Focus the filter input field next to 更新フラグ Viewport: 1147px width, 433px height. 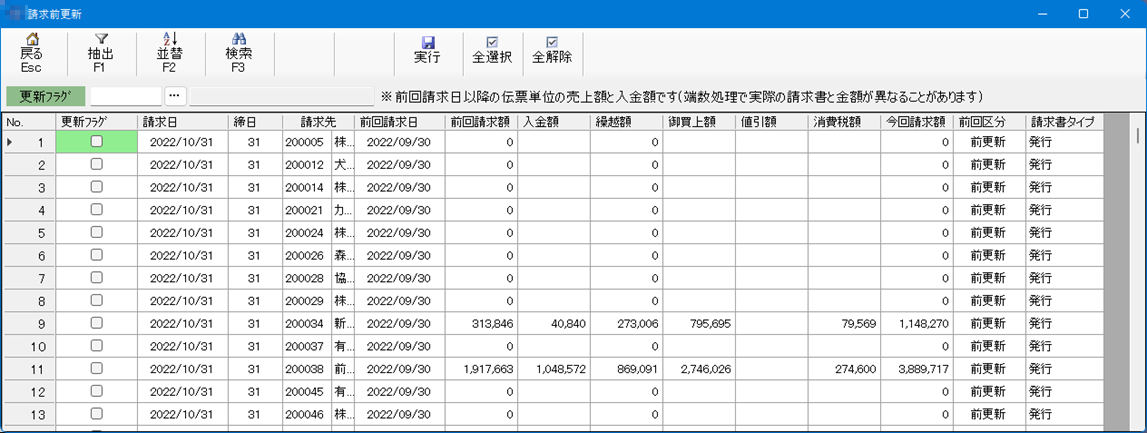pyautogui.click(x=125, y=96)
